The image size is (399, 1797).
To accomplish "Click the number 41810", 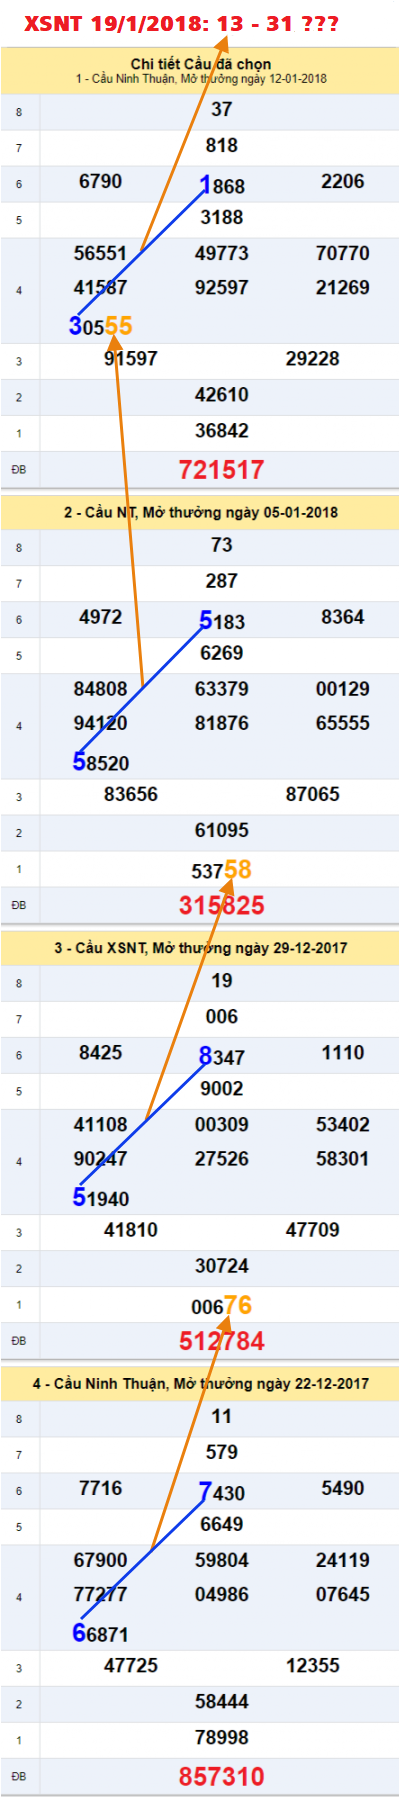I will (x=131, y=1229).
